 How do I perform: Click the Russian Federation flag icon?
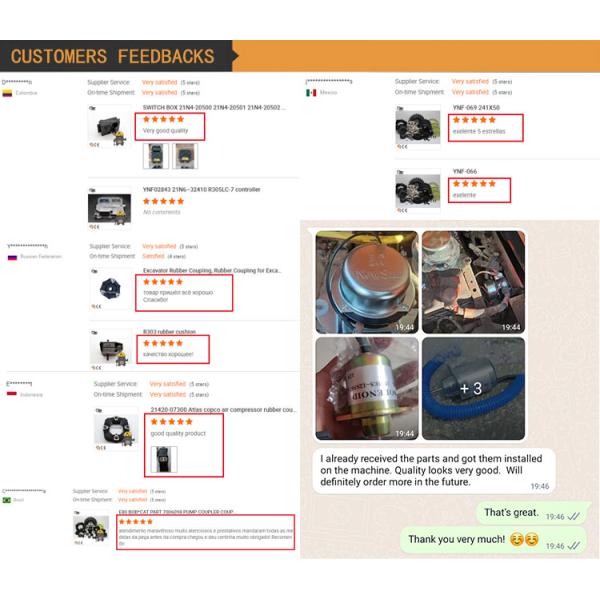coord(13,257)
